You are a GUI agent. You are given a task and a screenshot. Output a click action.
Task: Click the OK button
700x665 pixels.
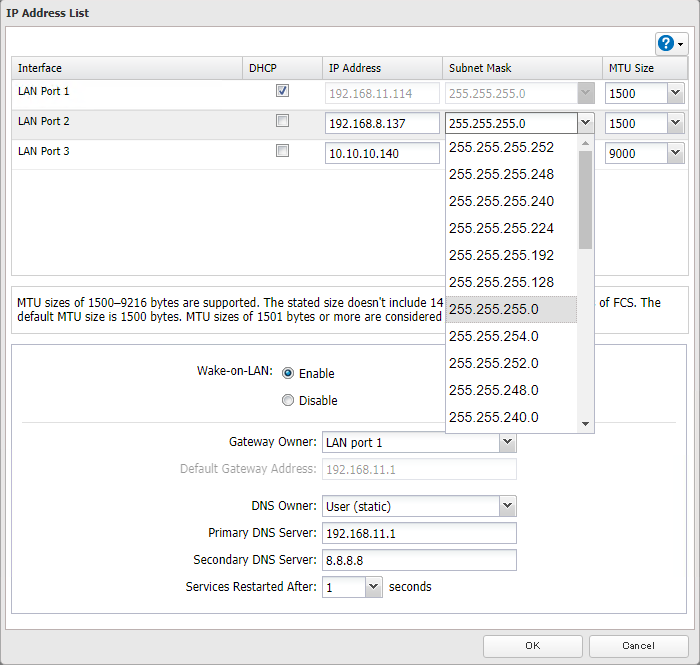coord(533,646)
